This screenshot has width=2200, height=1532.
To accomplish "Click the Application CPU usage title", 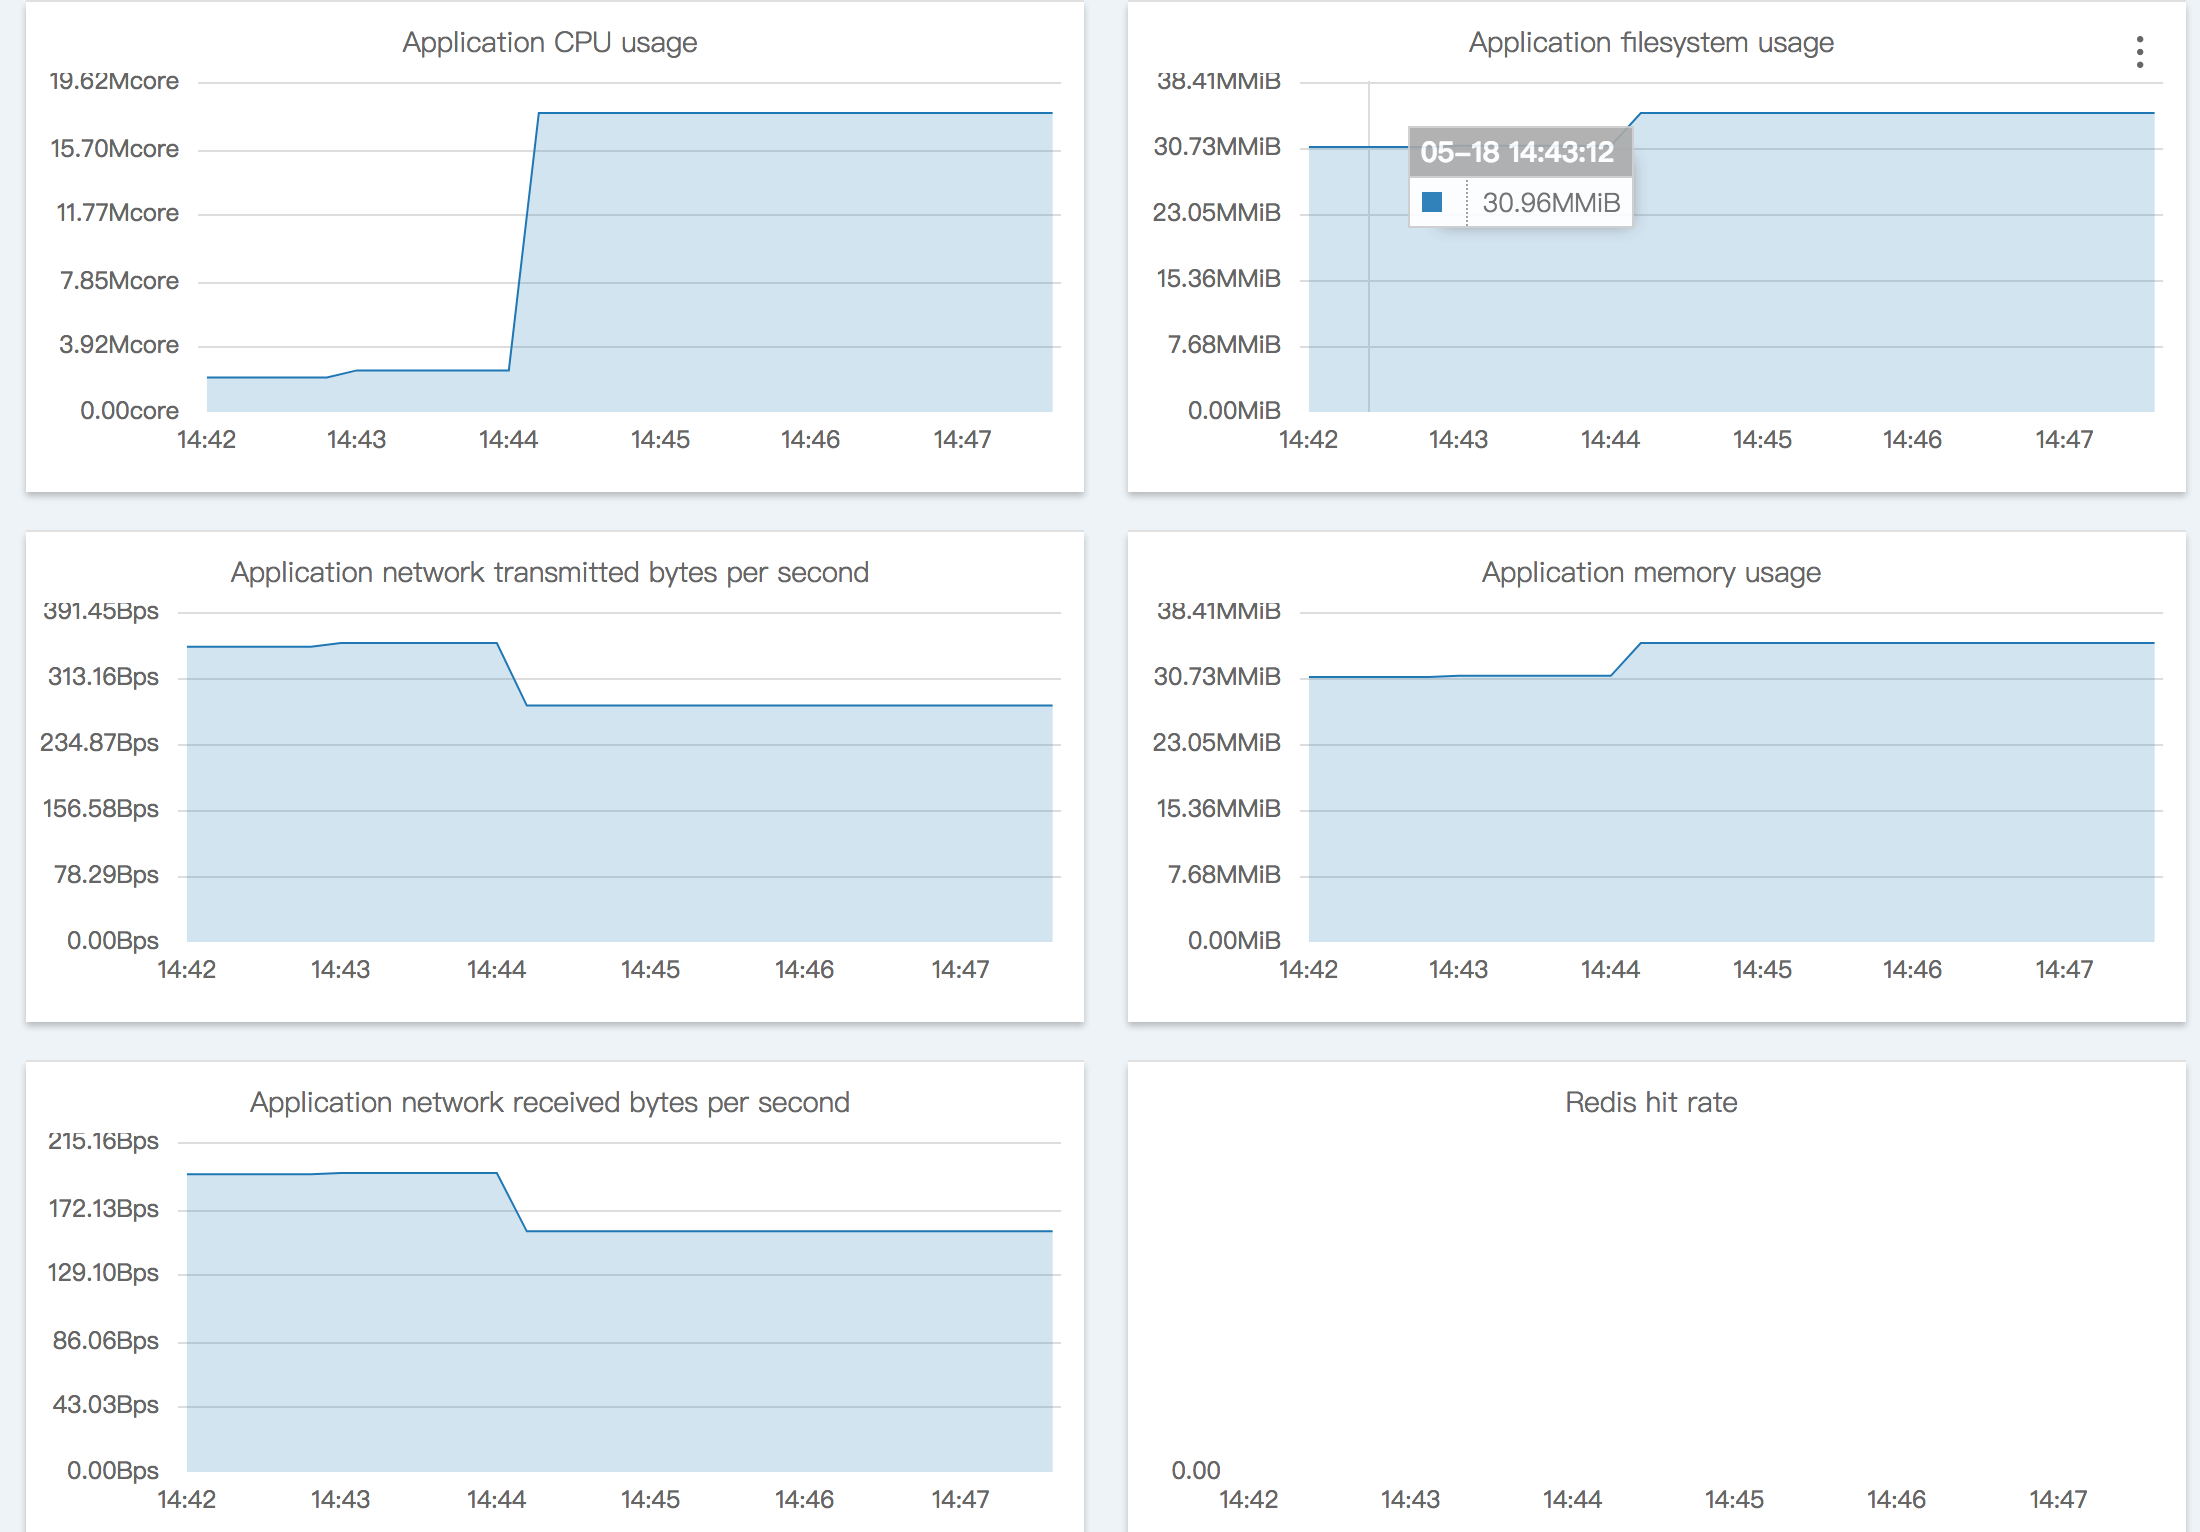I will click(x=550, y=43).
